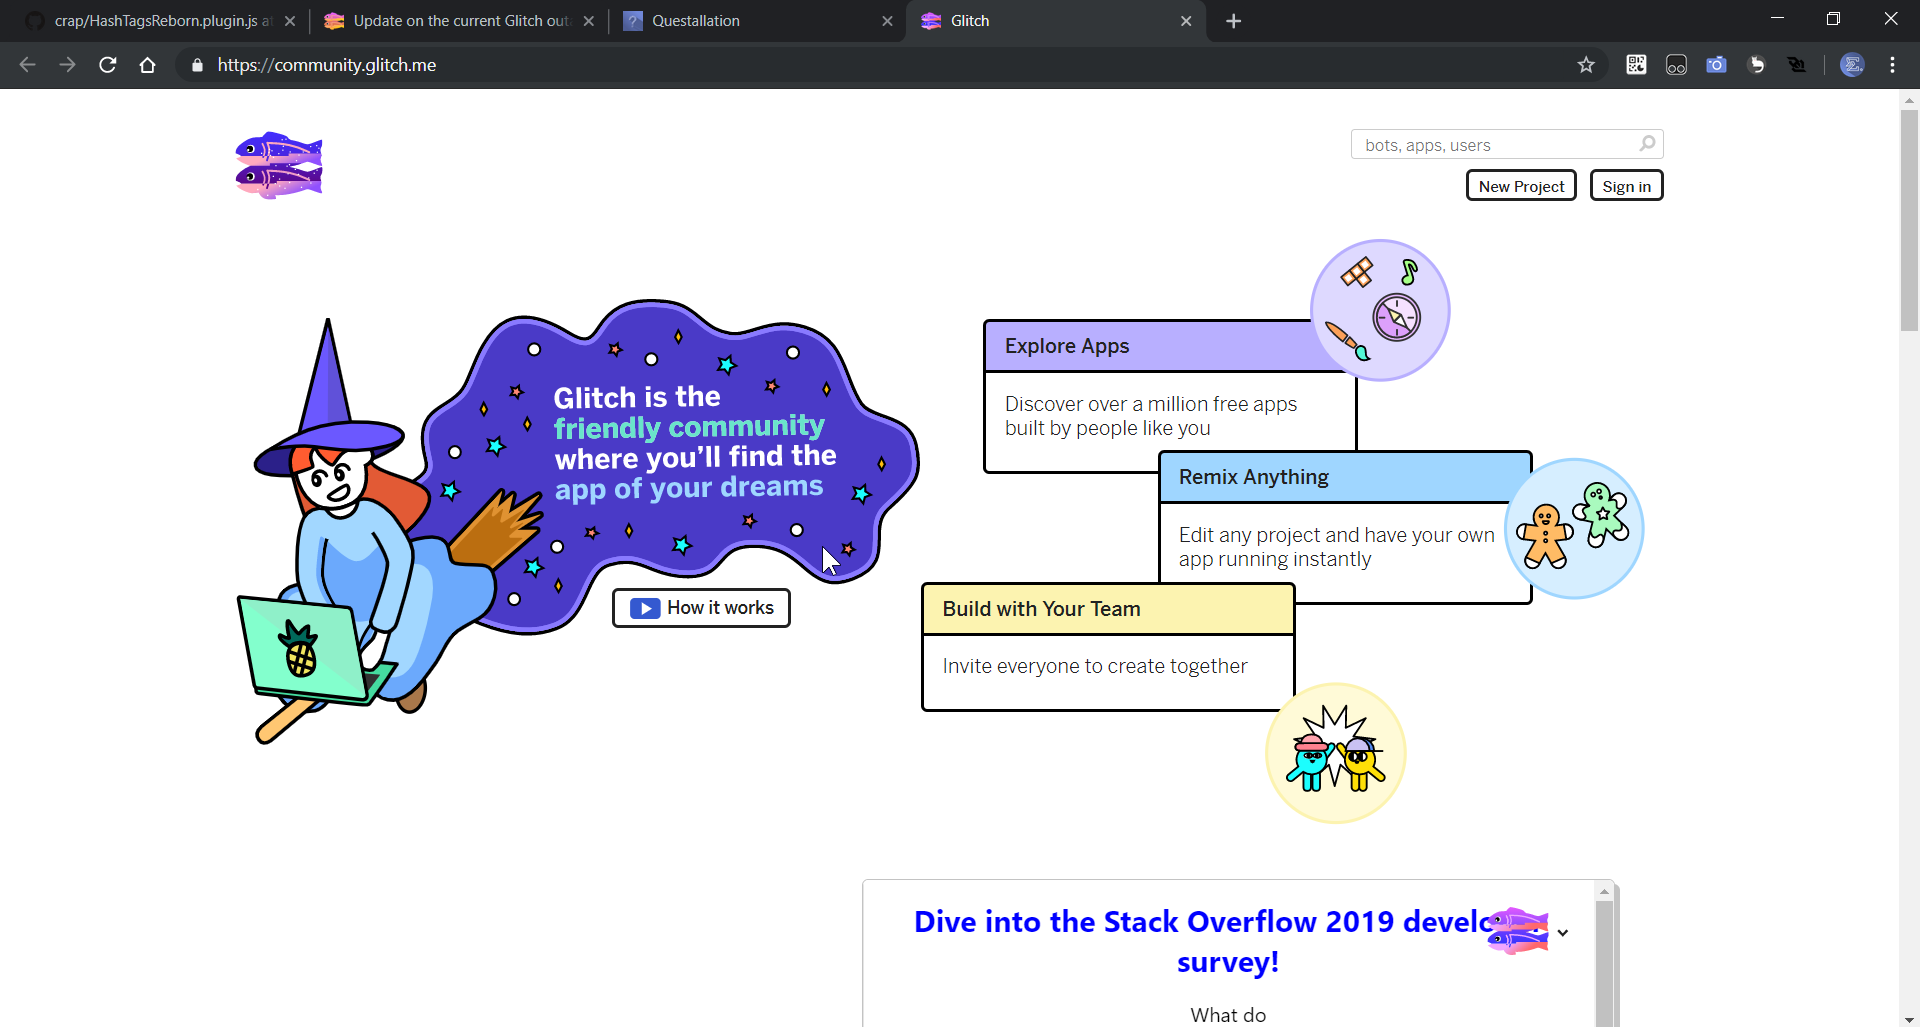Expand the chevron next to the small fish icon
The image size is (1920, 1027).
tap(1563, 933)
